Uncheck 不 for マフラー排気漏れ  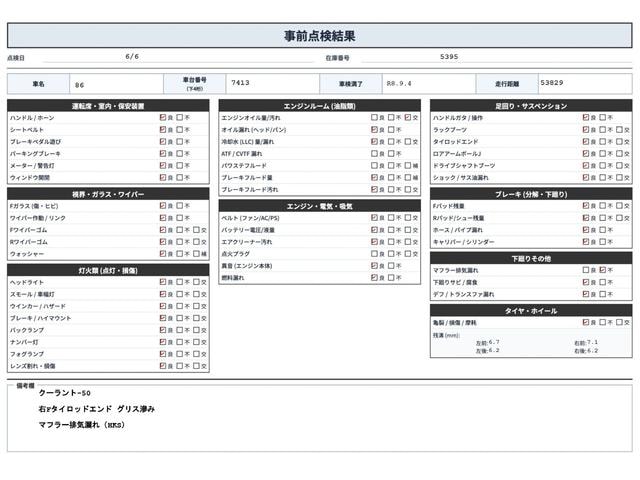pos(602,270)
